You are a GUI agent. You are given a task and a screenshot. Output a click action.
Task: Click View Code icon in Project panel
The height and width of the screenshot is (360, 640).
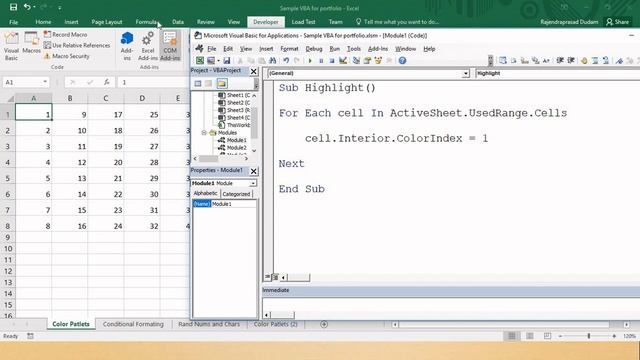tap(198, 84)
